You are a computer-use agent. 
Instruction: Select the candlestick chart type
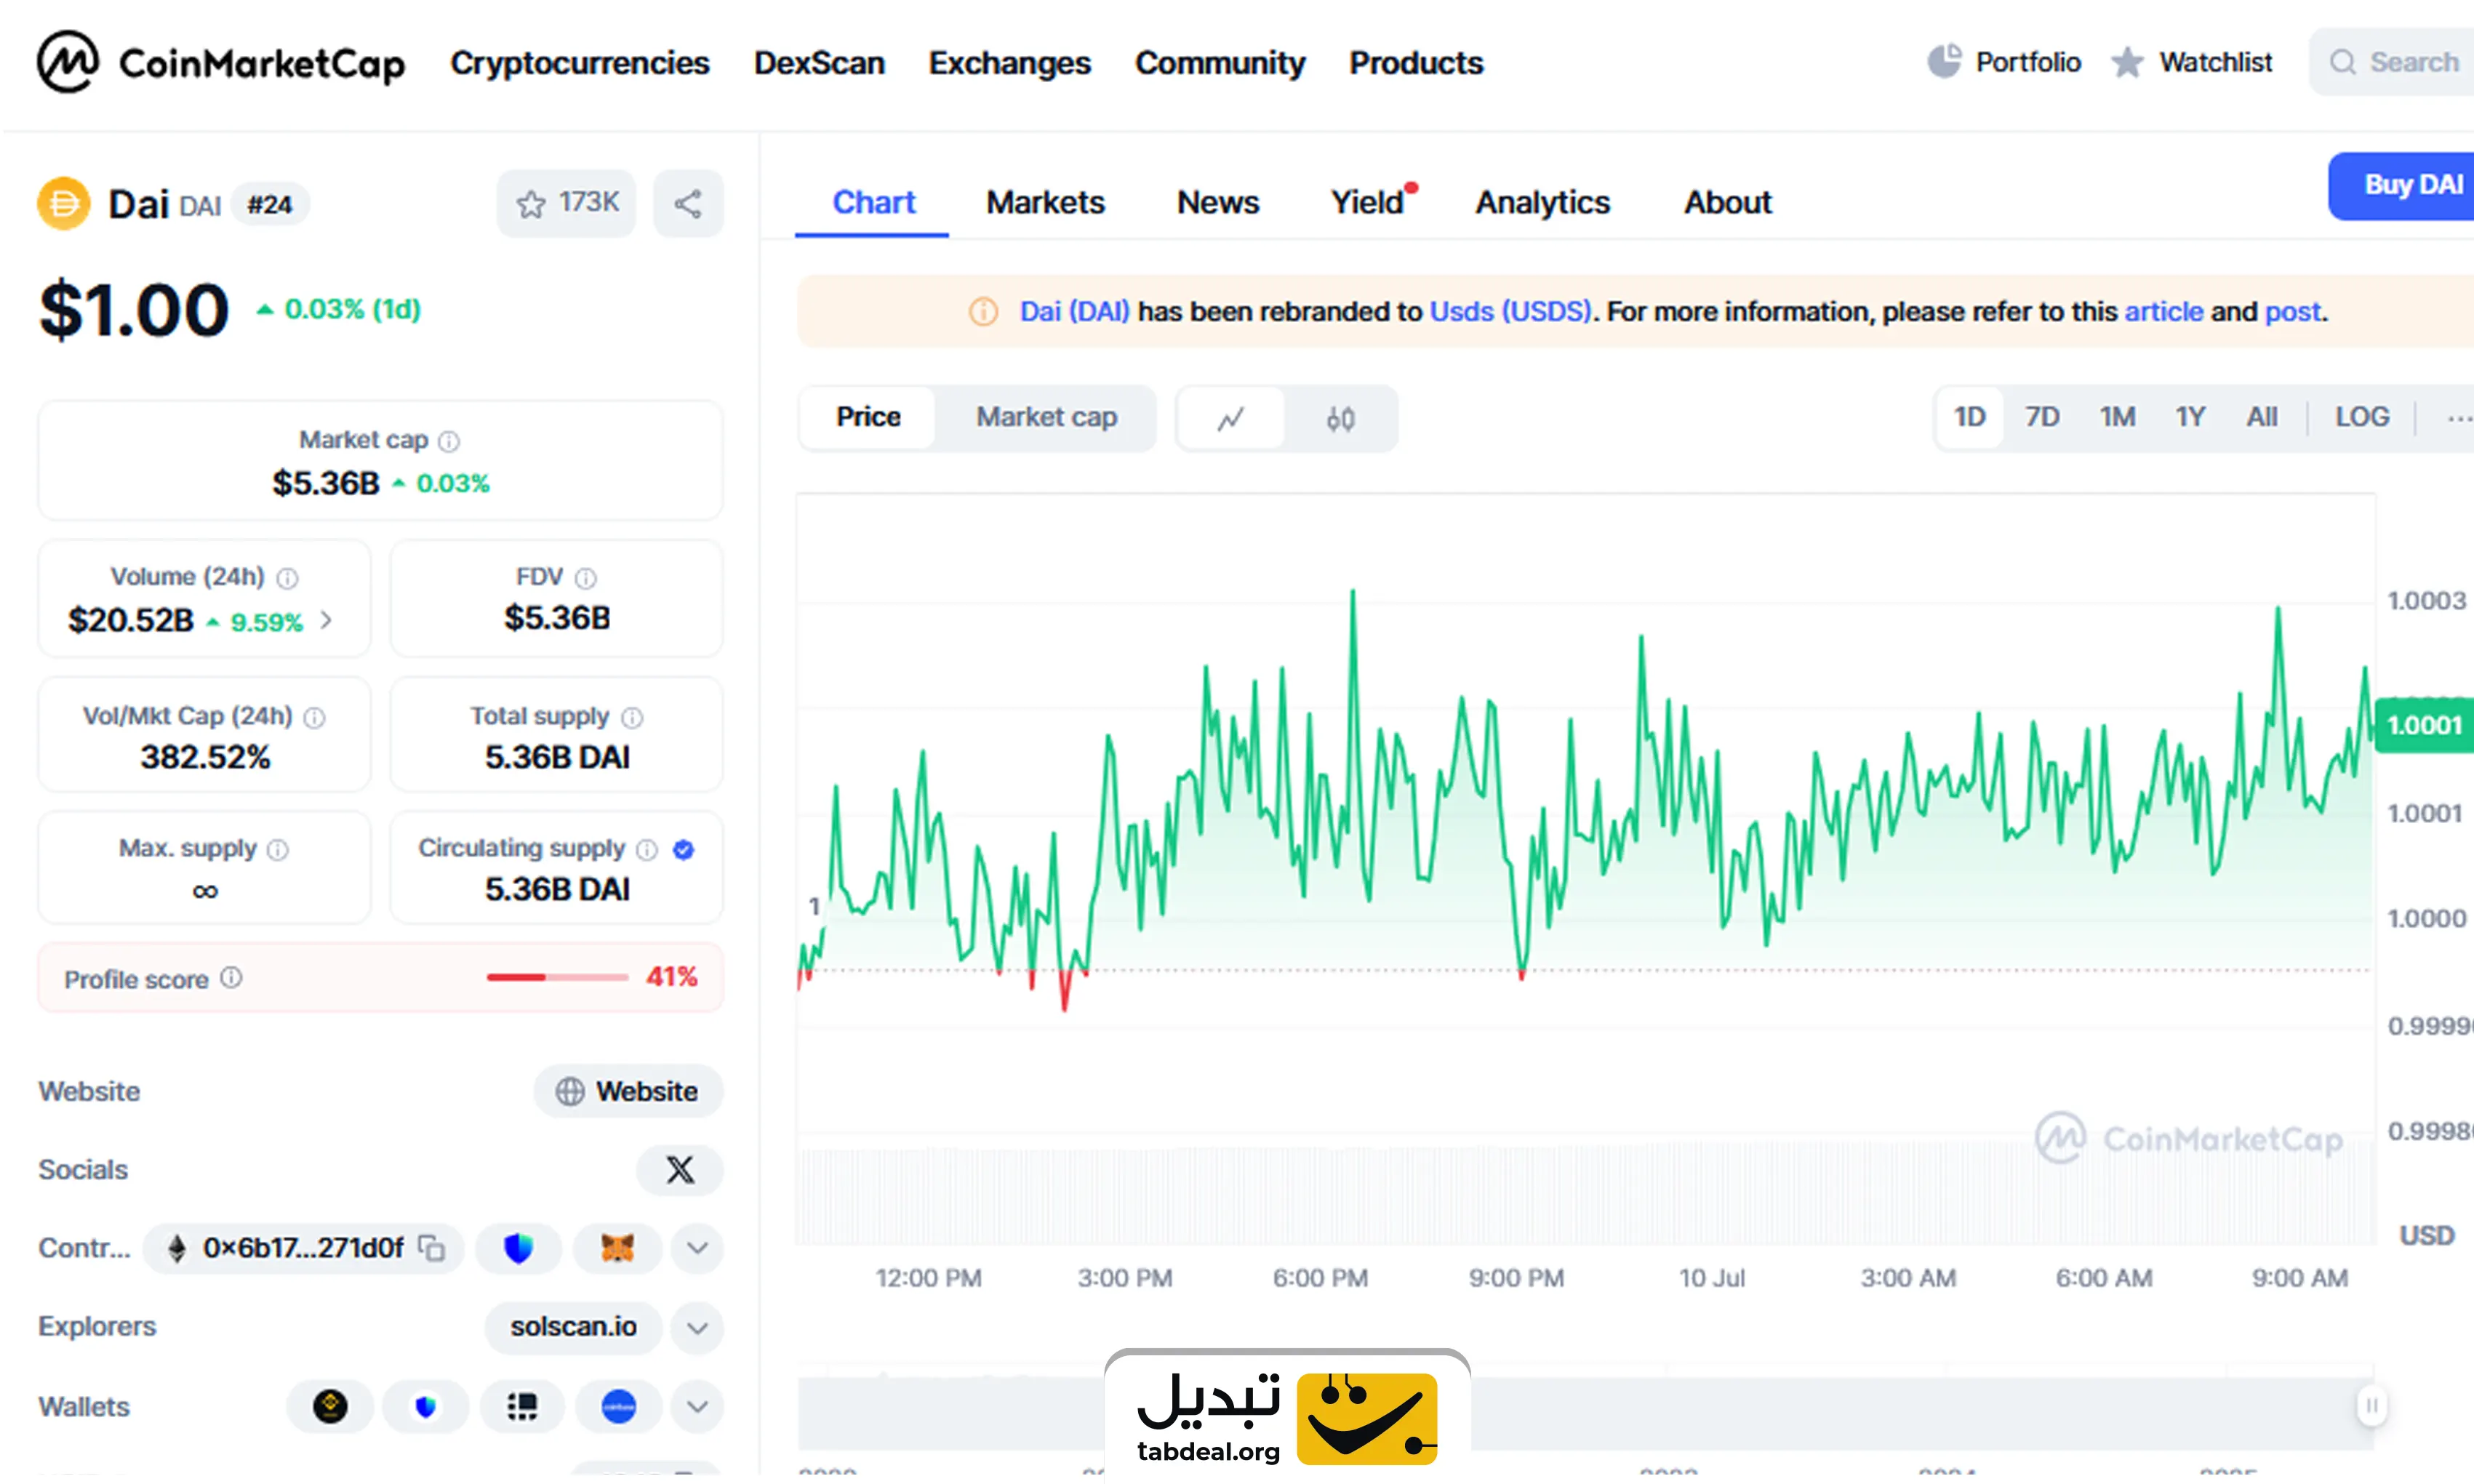pyautogui.click(x=1341, y=418)
